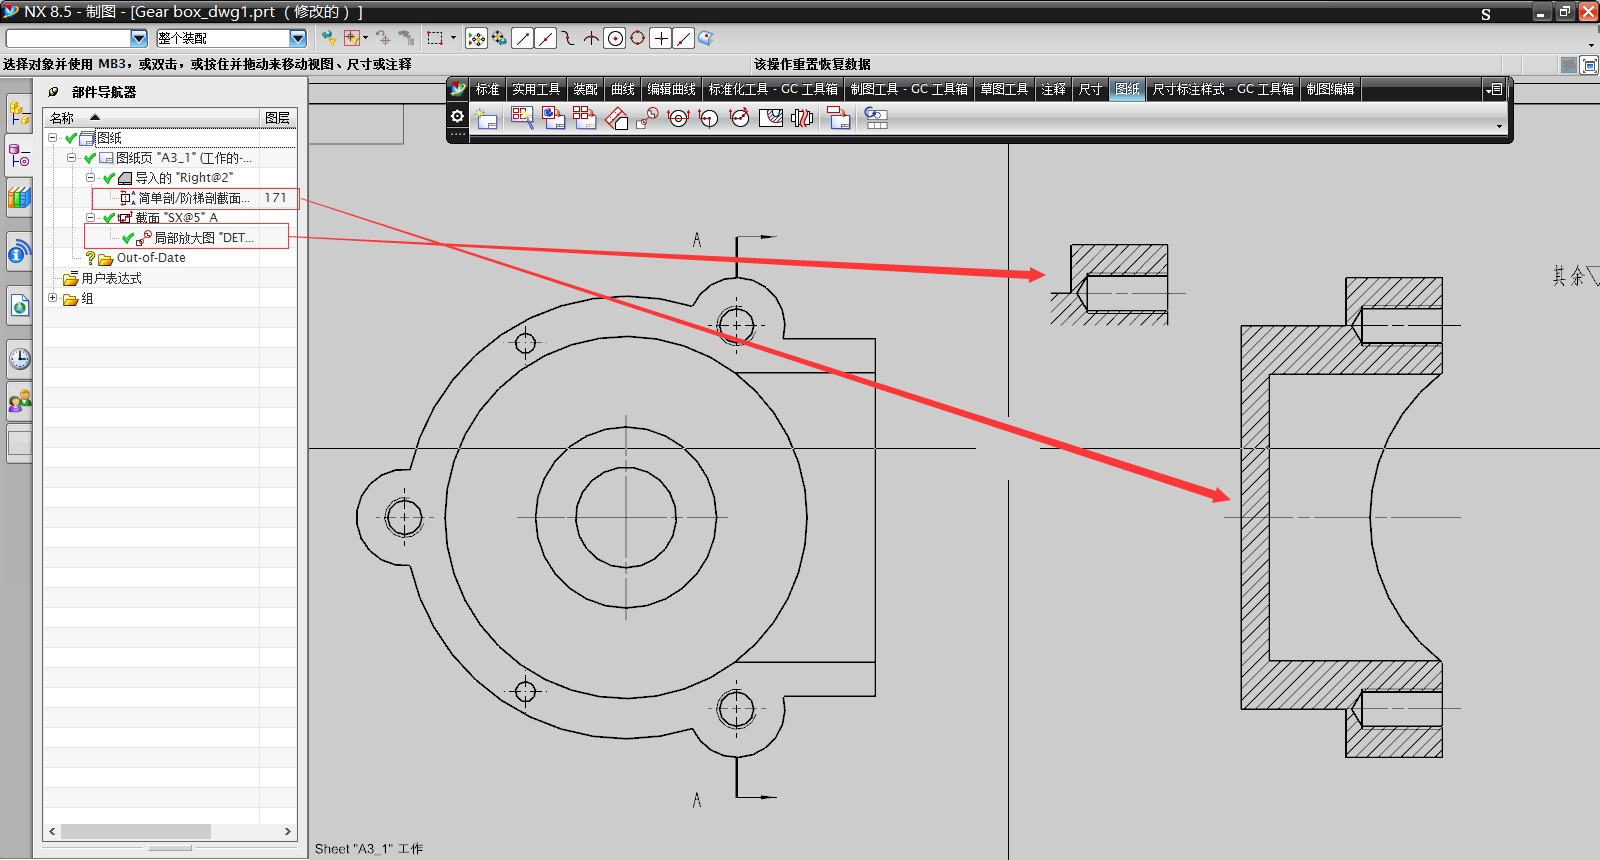Open the ribbon options gear icon

[457, 116]
